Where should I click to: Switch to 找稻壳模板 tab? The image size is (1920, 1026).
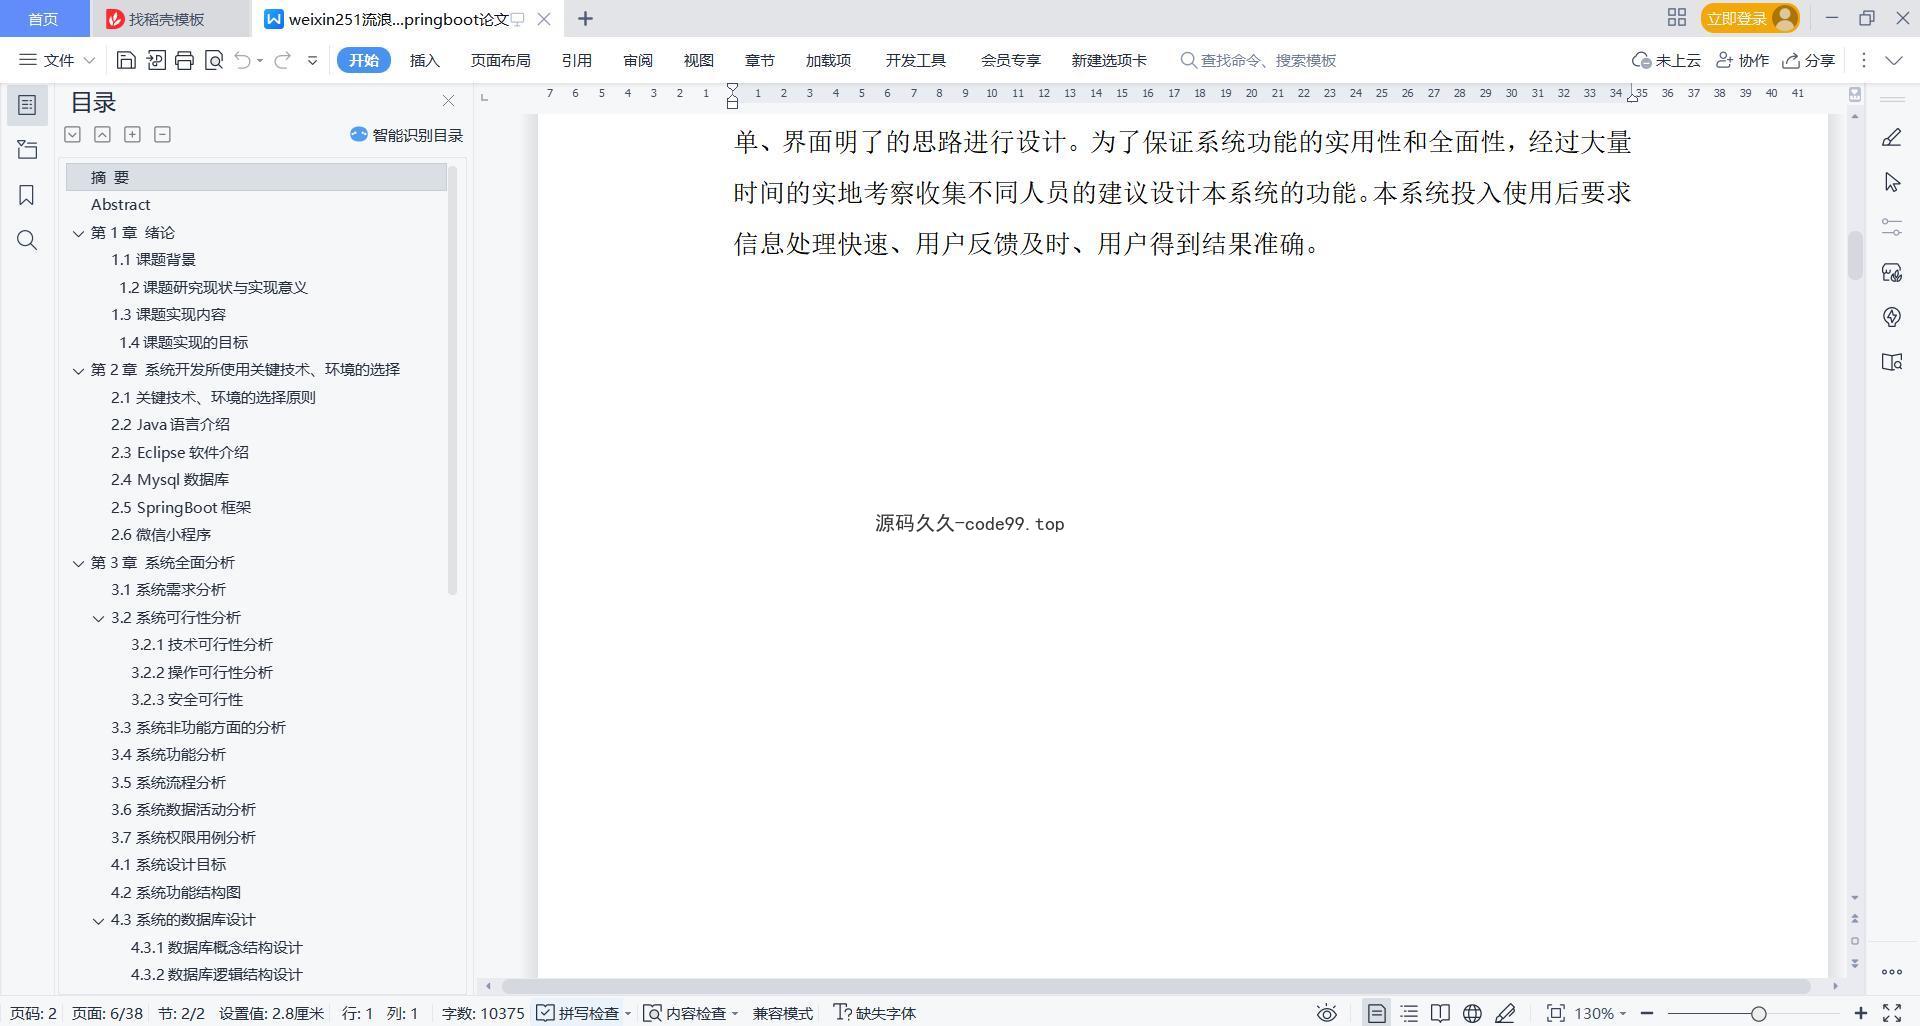pyautogui.click(x=168, y=18)
